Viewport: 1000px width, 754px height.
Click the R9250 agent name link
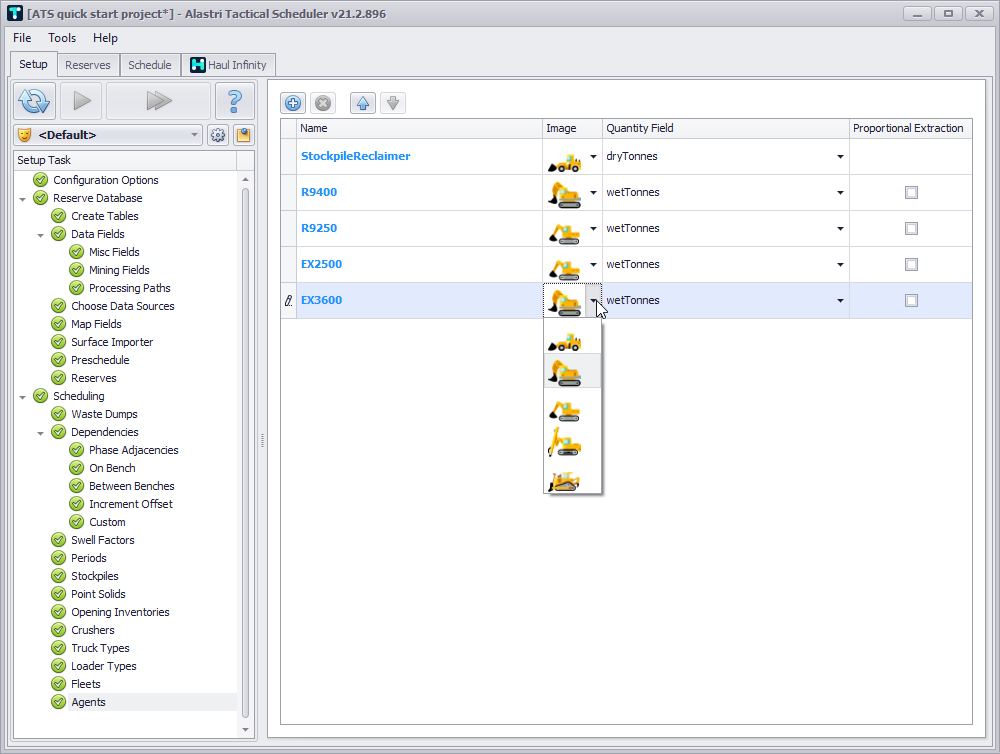[x=319, y=229]
